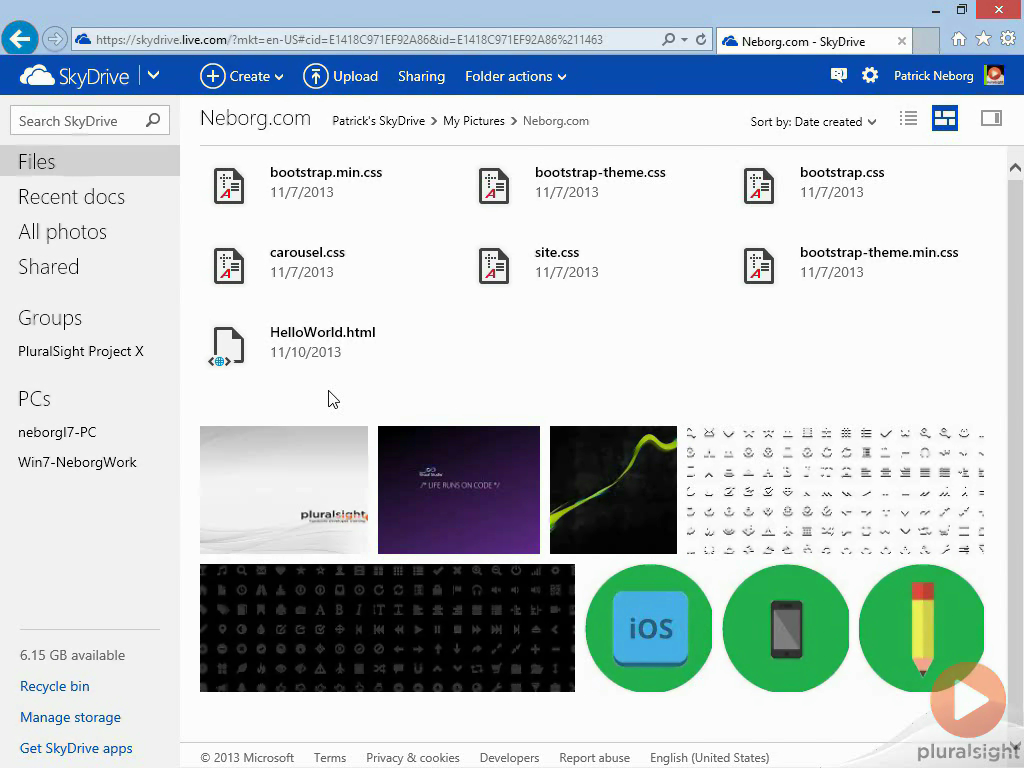The height and width of the screenshot is (768, 1024).
Task: Click the browser address bar URL
Action: click(349, 40)
